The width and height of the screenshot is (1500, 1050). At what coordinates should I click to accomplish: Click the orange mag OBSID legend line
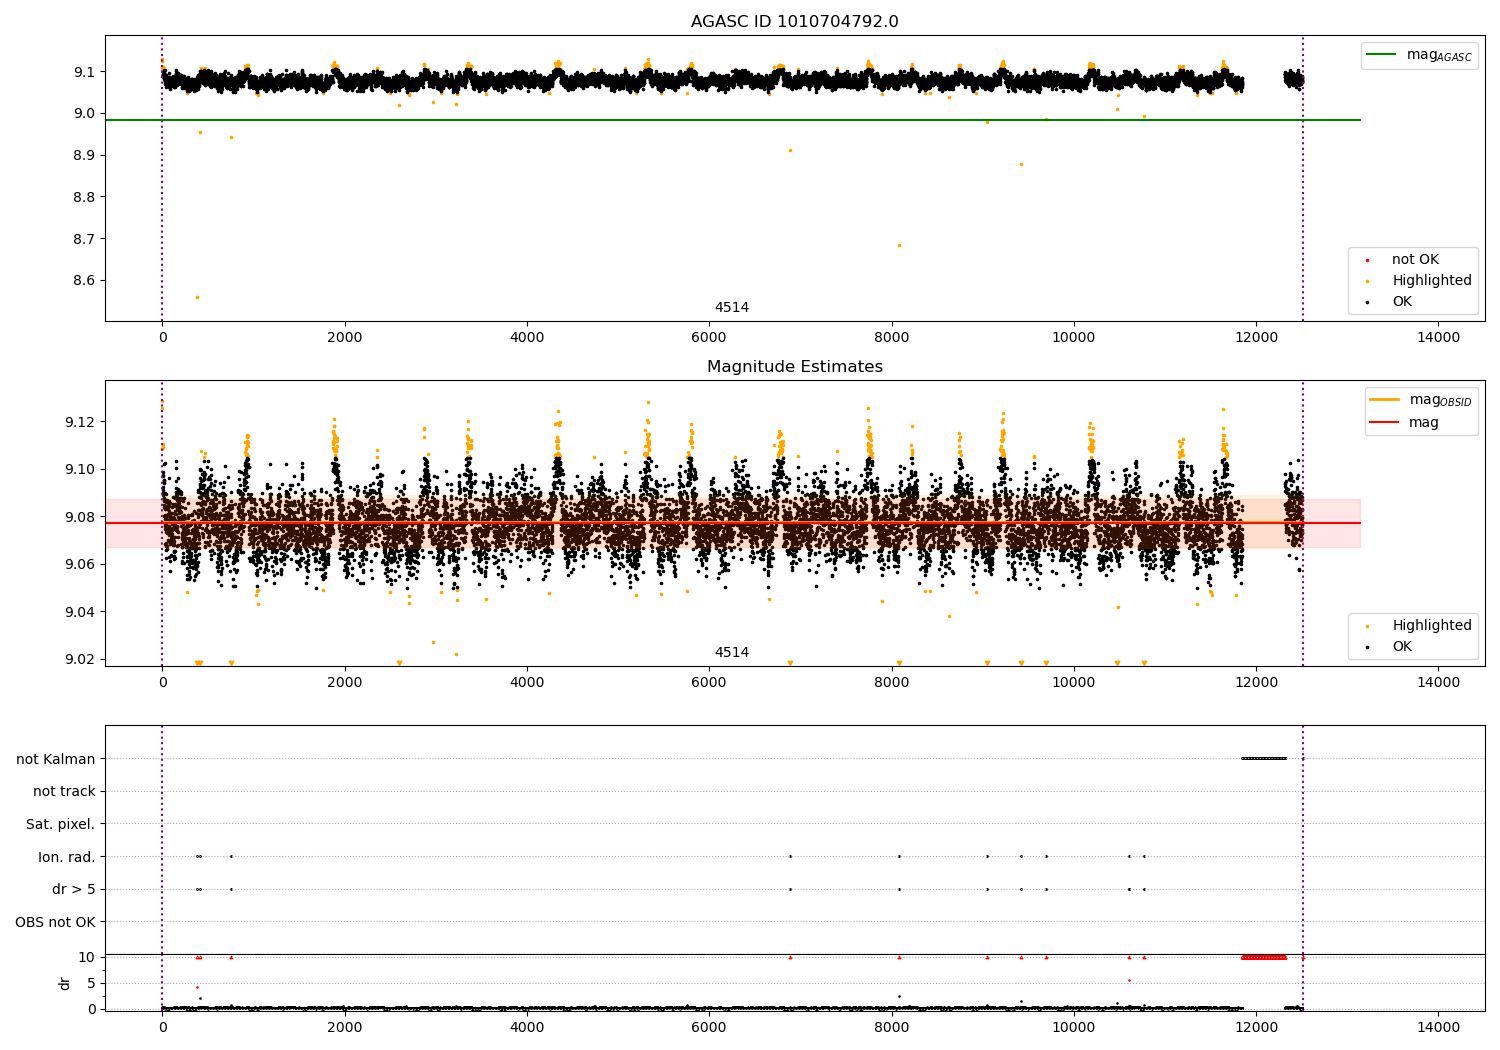pos(1385,400)
